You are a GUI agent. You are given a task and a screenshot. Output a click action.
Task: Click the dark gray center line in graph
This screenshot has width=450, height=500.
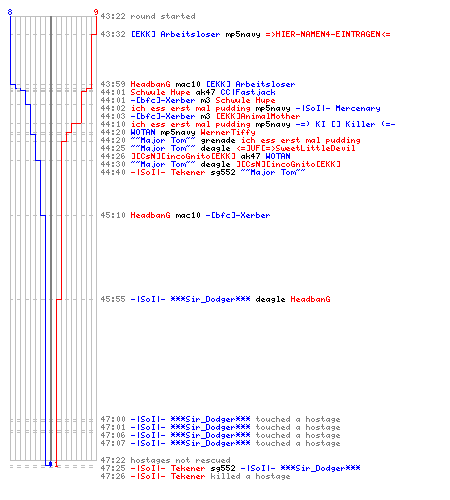51,240
